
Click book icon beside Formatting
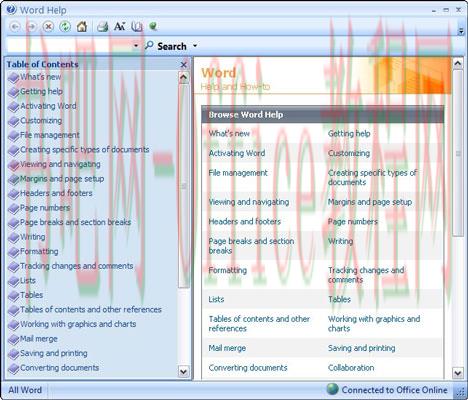coord(14,252)
